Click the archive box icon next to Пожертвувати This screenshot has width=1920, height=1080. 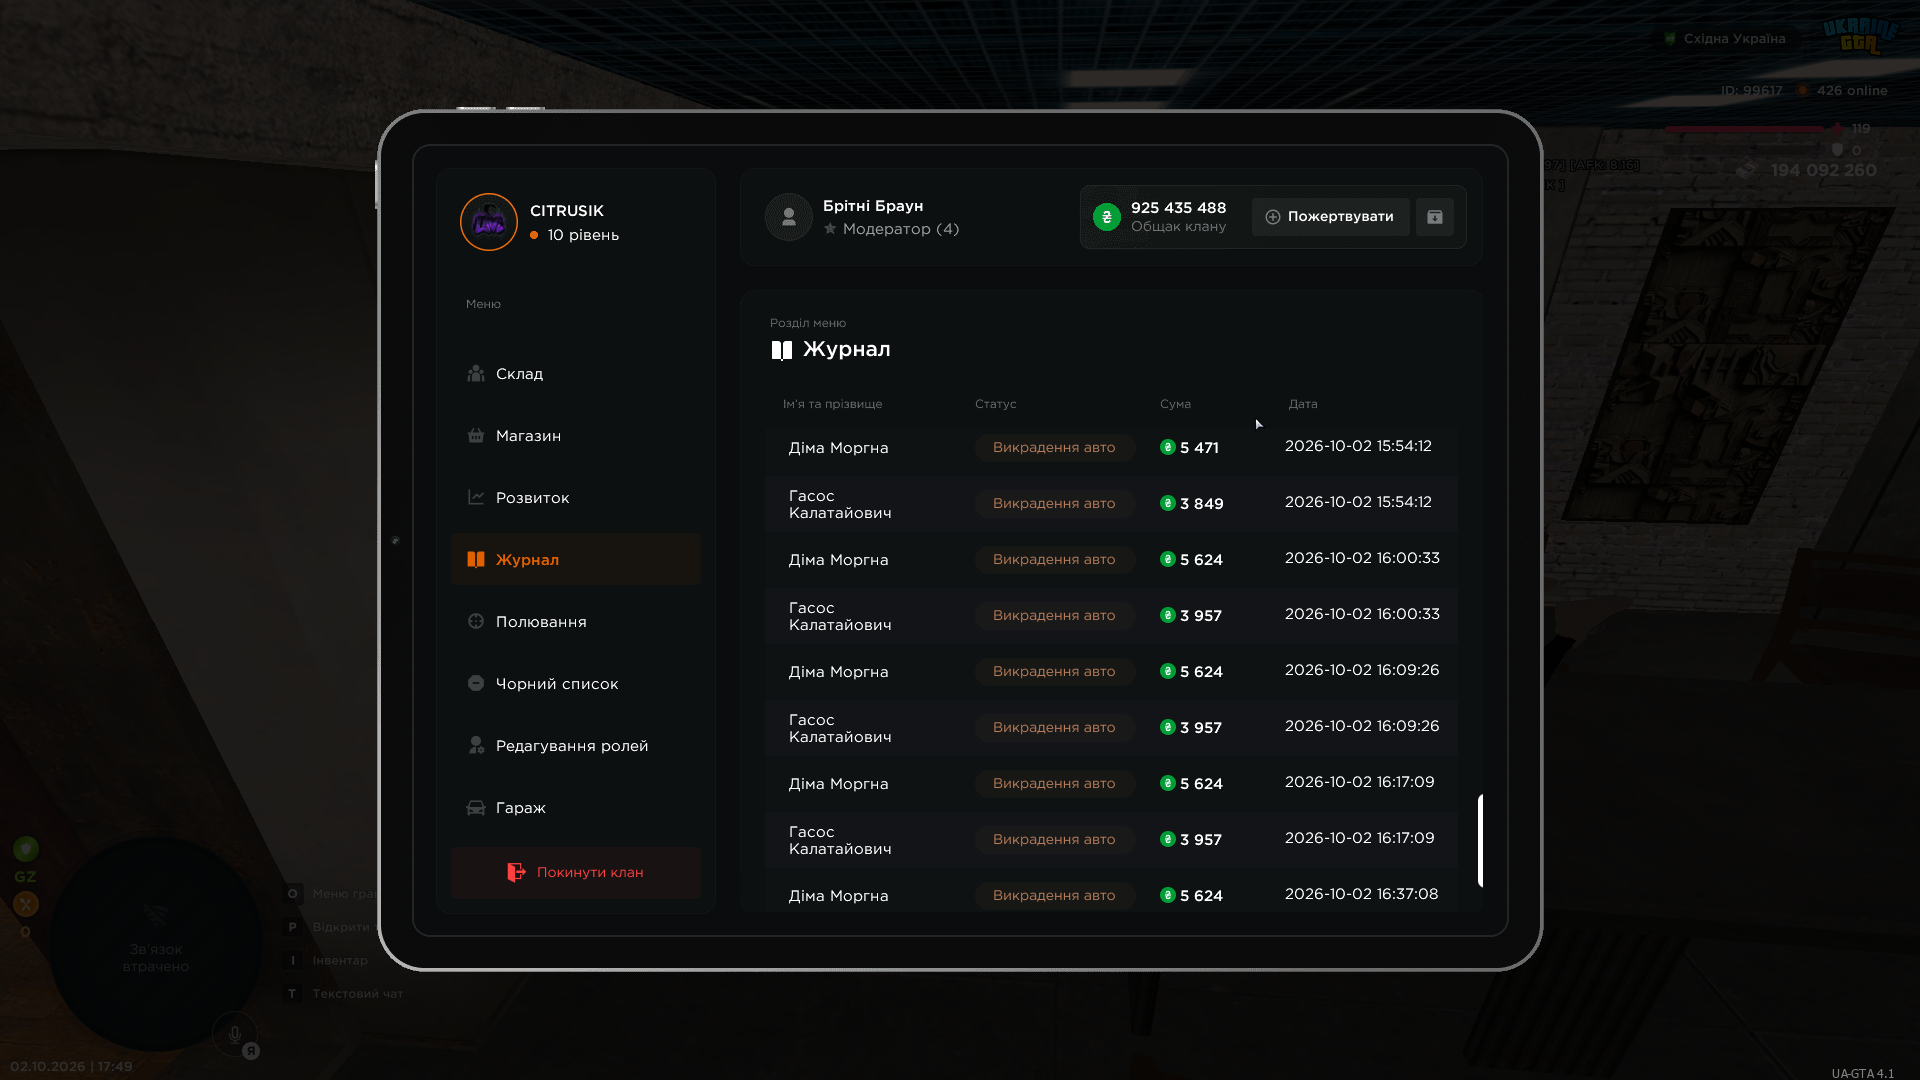(x=1435, y=217)
